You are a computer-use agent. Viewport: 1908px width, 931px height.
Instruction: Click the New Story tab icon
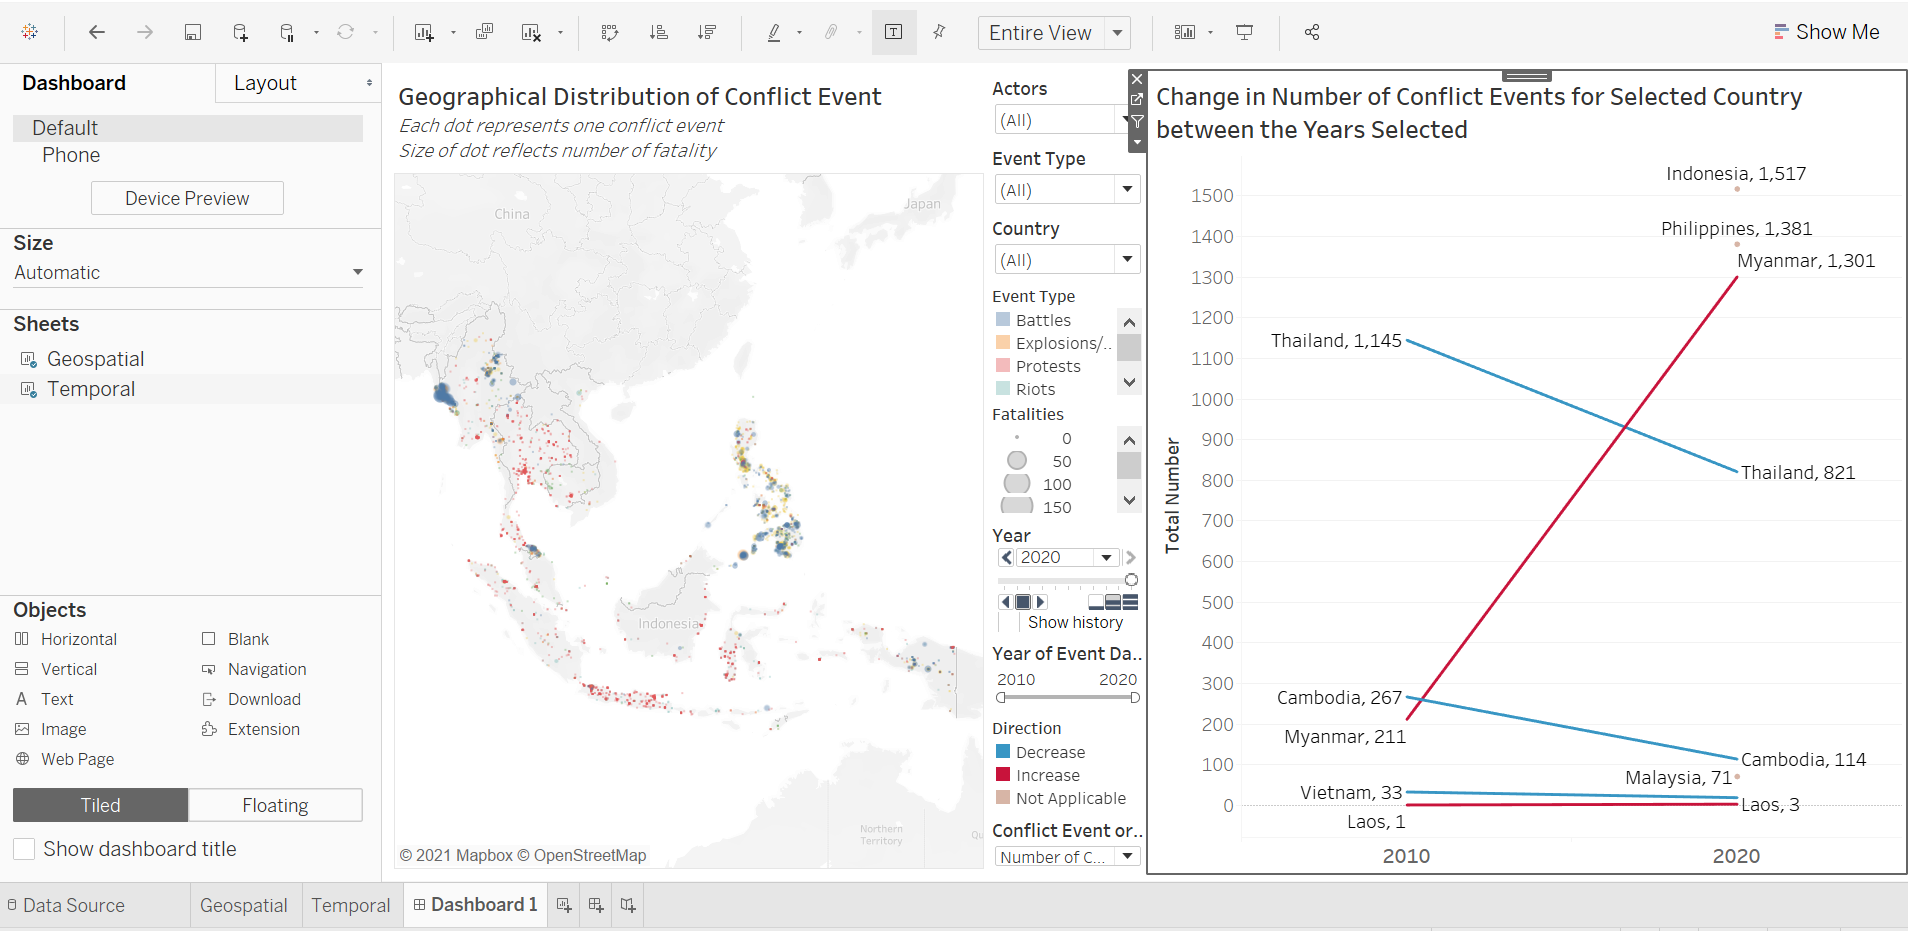tap(628, 905)
